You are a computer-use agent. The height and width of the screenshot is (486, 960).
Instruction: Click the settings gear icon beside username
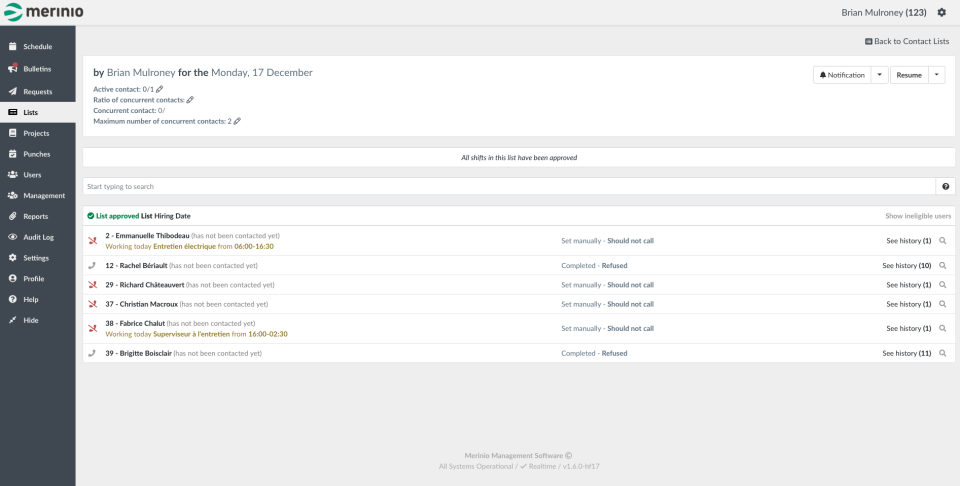coord(941,12)
